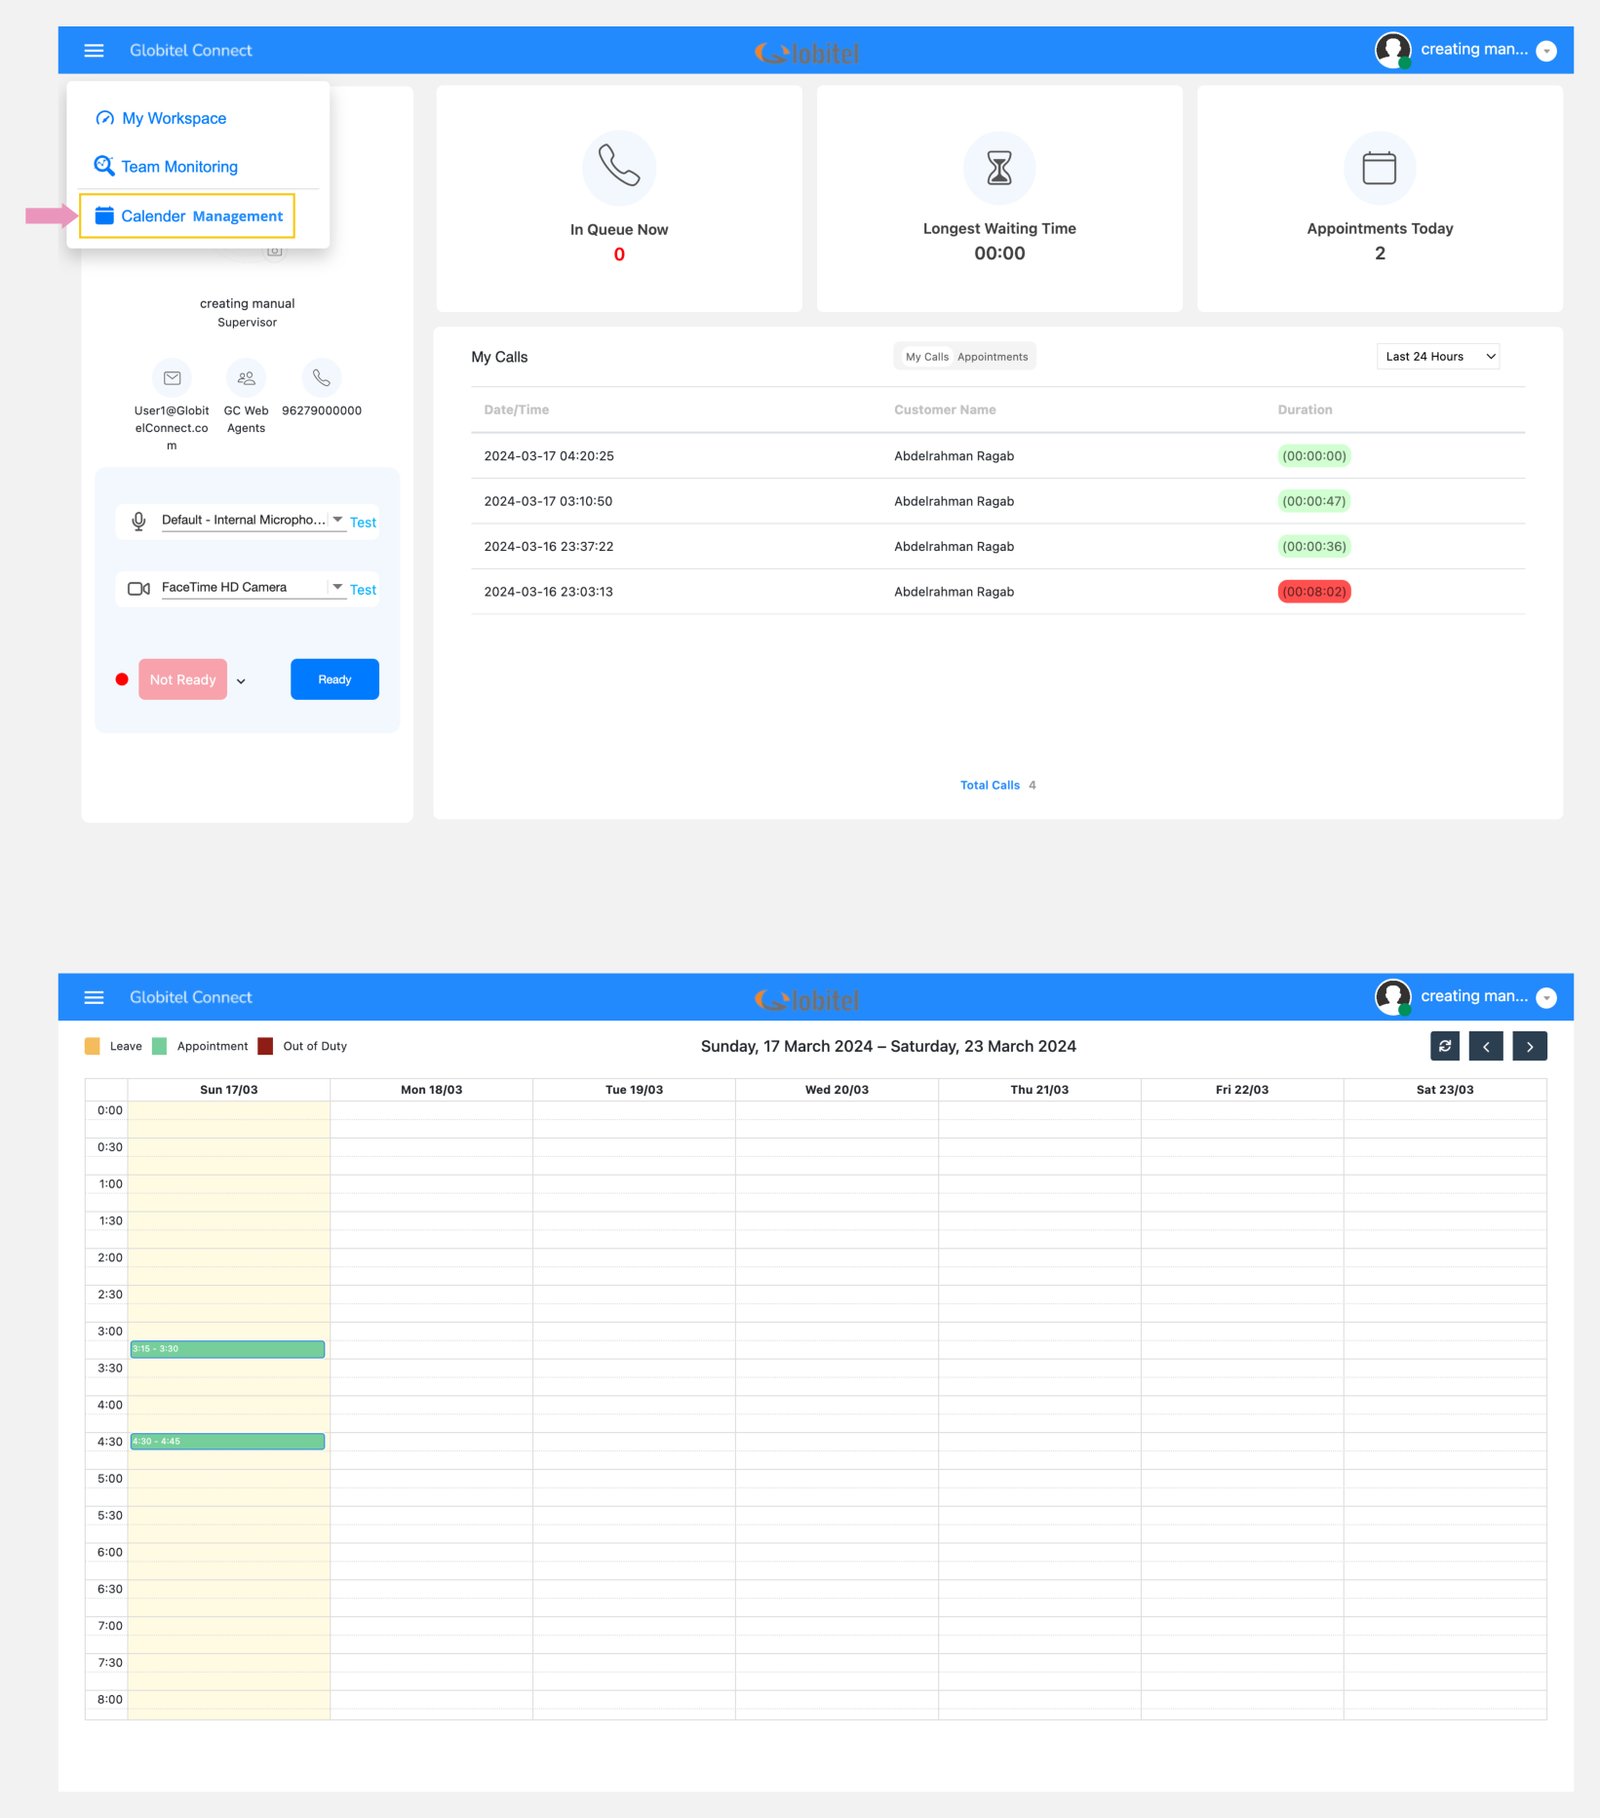The width and height of the screenshot is (1600, 1818).
Task: Click the phone number icon in profile
Action: pyautogui.click(x=321, y=378)
